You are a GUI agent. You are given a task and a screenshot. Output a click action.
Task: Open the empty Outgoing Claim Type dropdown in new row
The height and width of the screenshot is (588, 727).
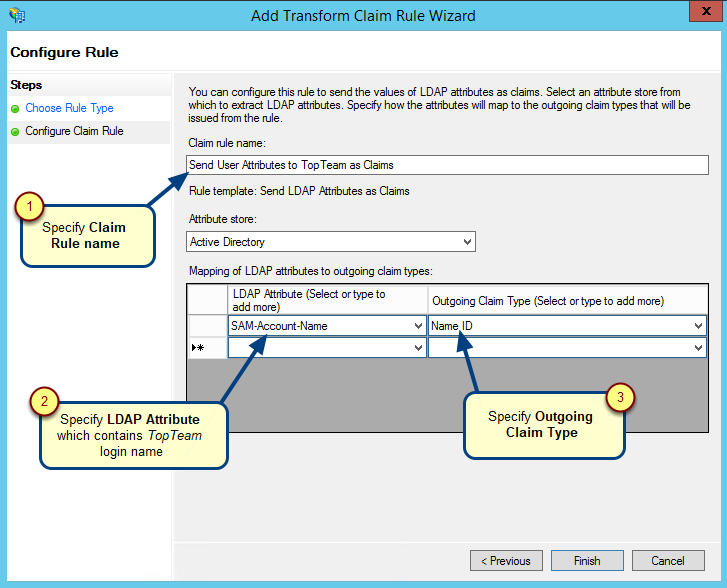click(x=698, y=348)
